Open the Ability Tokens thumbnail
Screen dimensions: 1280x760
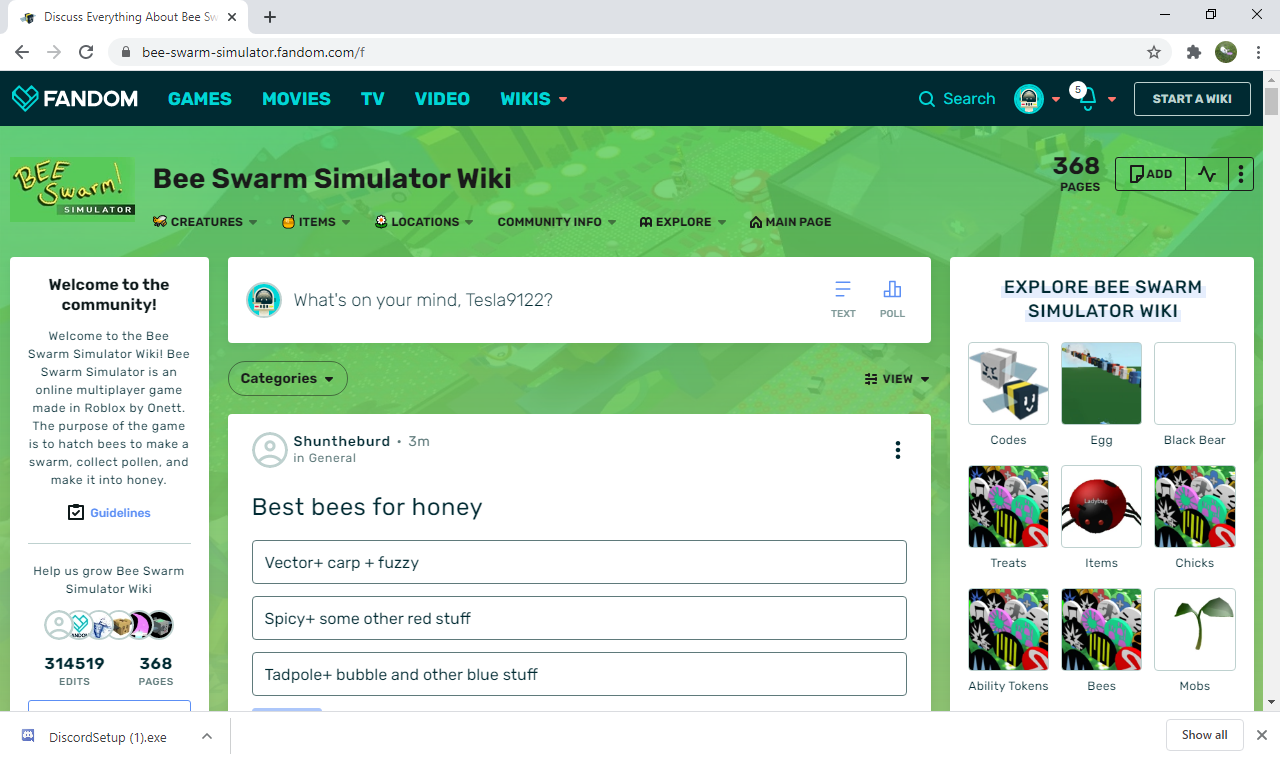coord(1008,629)
